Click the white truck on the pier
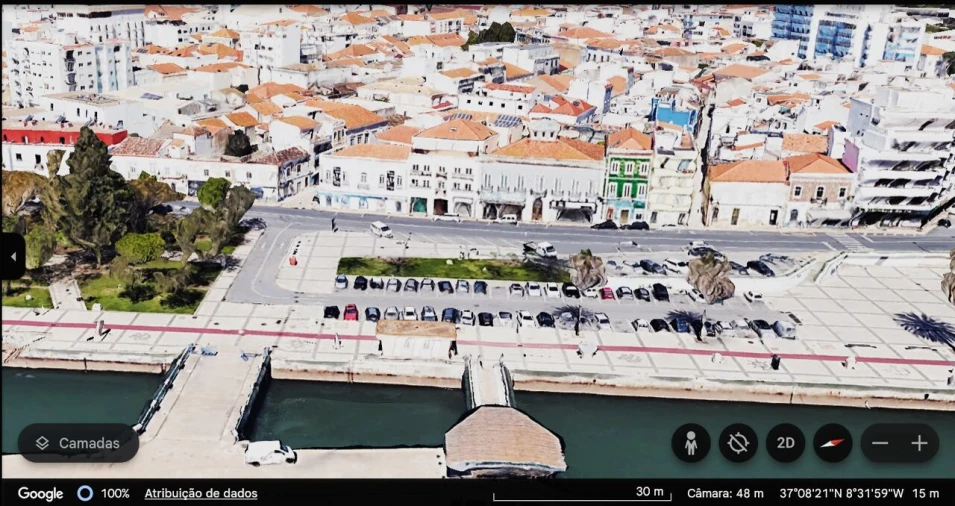The width and height of the screenshot is (955, 506). point(270,452)
